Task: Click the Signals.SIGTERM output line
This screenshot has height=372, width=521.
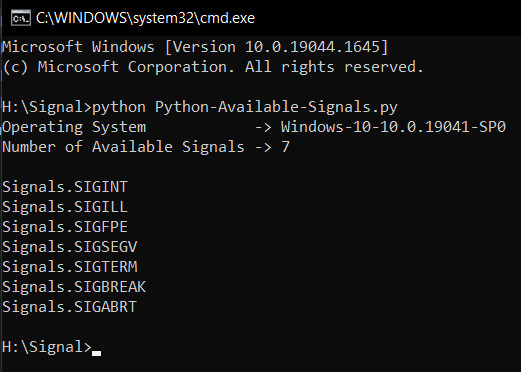Action: 69,267
